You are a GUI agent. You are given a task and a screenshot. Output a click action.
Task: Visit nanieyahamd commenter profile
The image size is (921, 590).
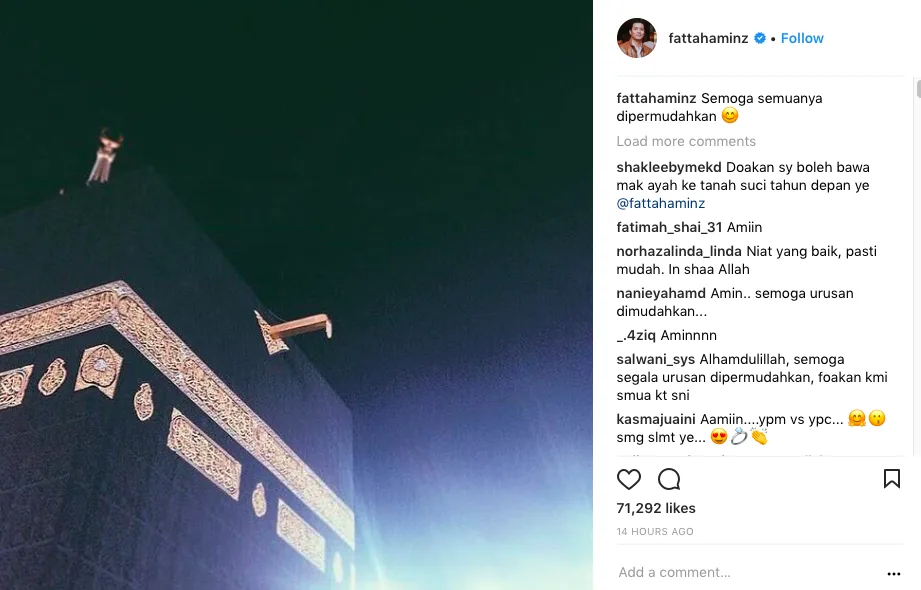[x=661, y=293]
